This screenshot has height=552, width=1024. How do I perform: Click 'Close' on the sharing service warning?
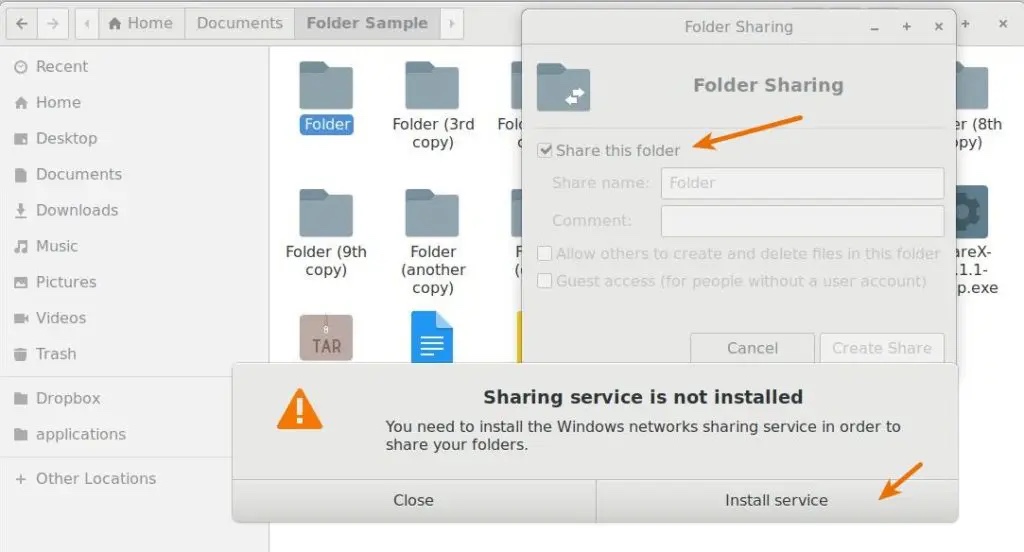point(413,500)
